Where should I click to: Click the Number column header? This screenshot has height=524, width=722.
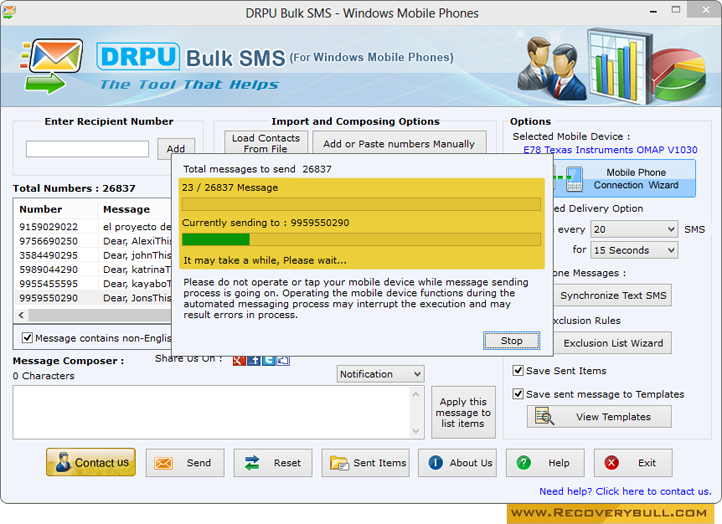pos(56,209)
